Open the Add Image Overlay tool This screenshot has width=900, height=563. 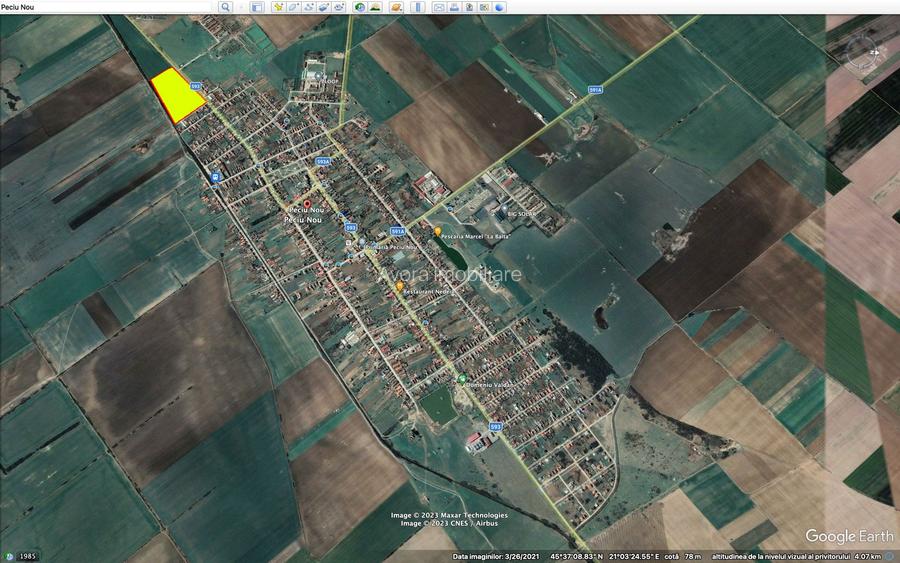[x=324, y=7]
